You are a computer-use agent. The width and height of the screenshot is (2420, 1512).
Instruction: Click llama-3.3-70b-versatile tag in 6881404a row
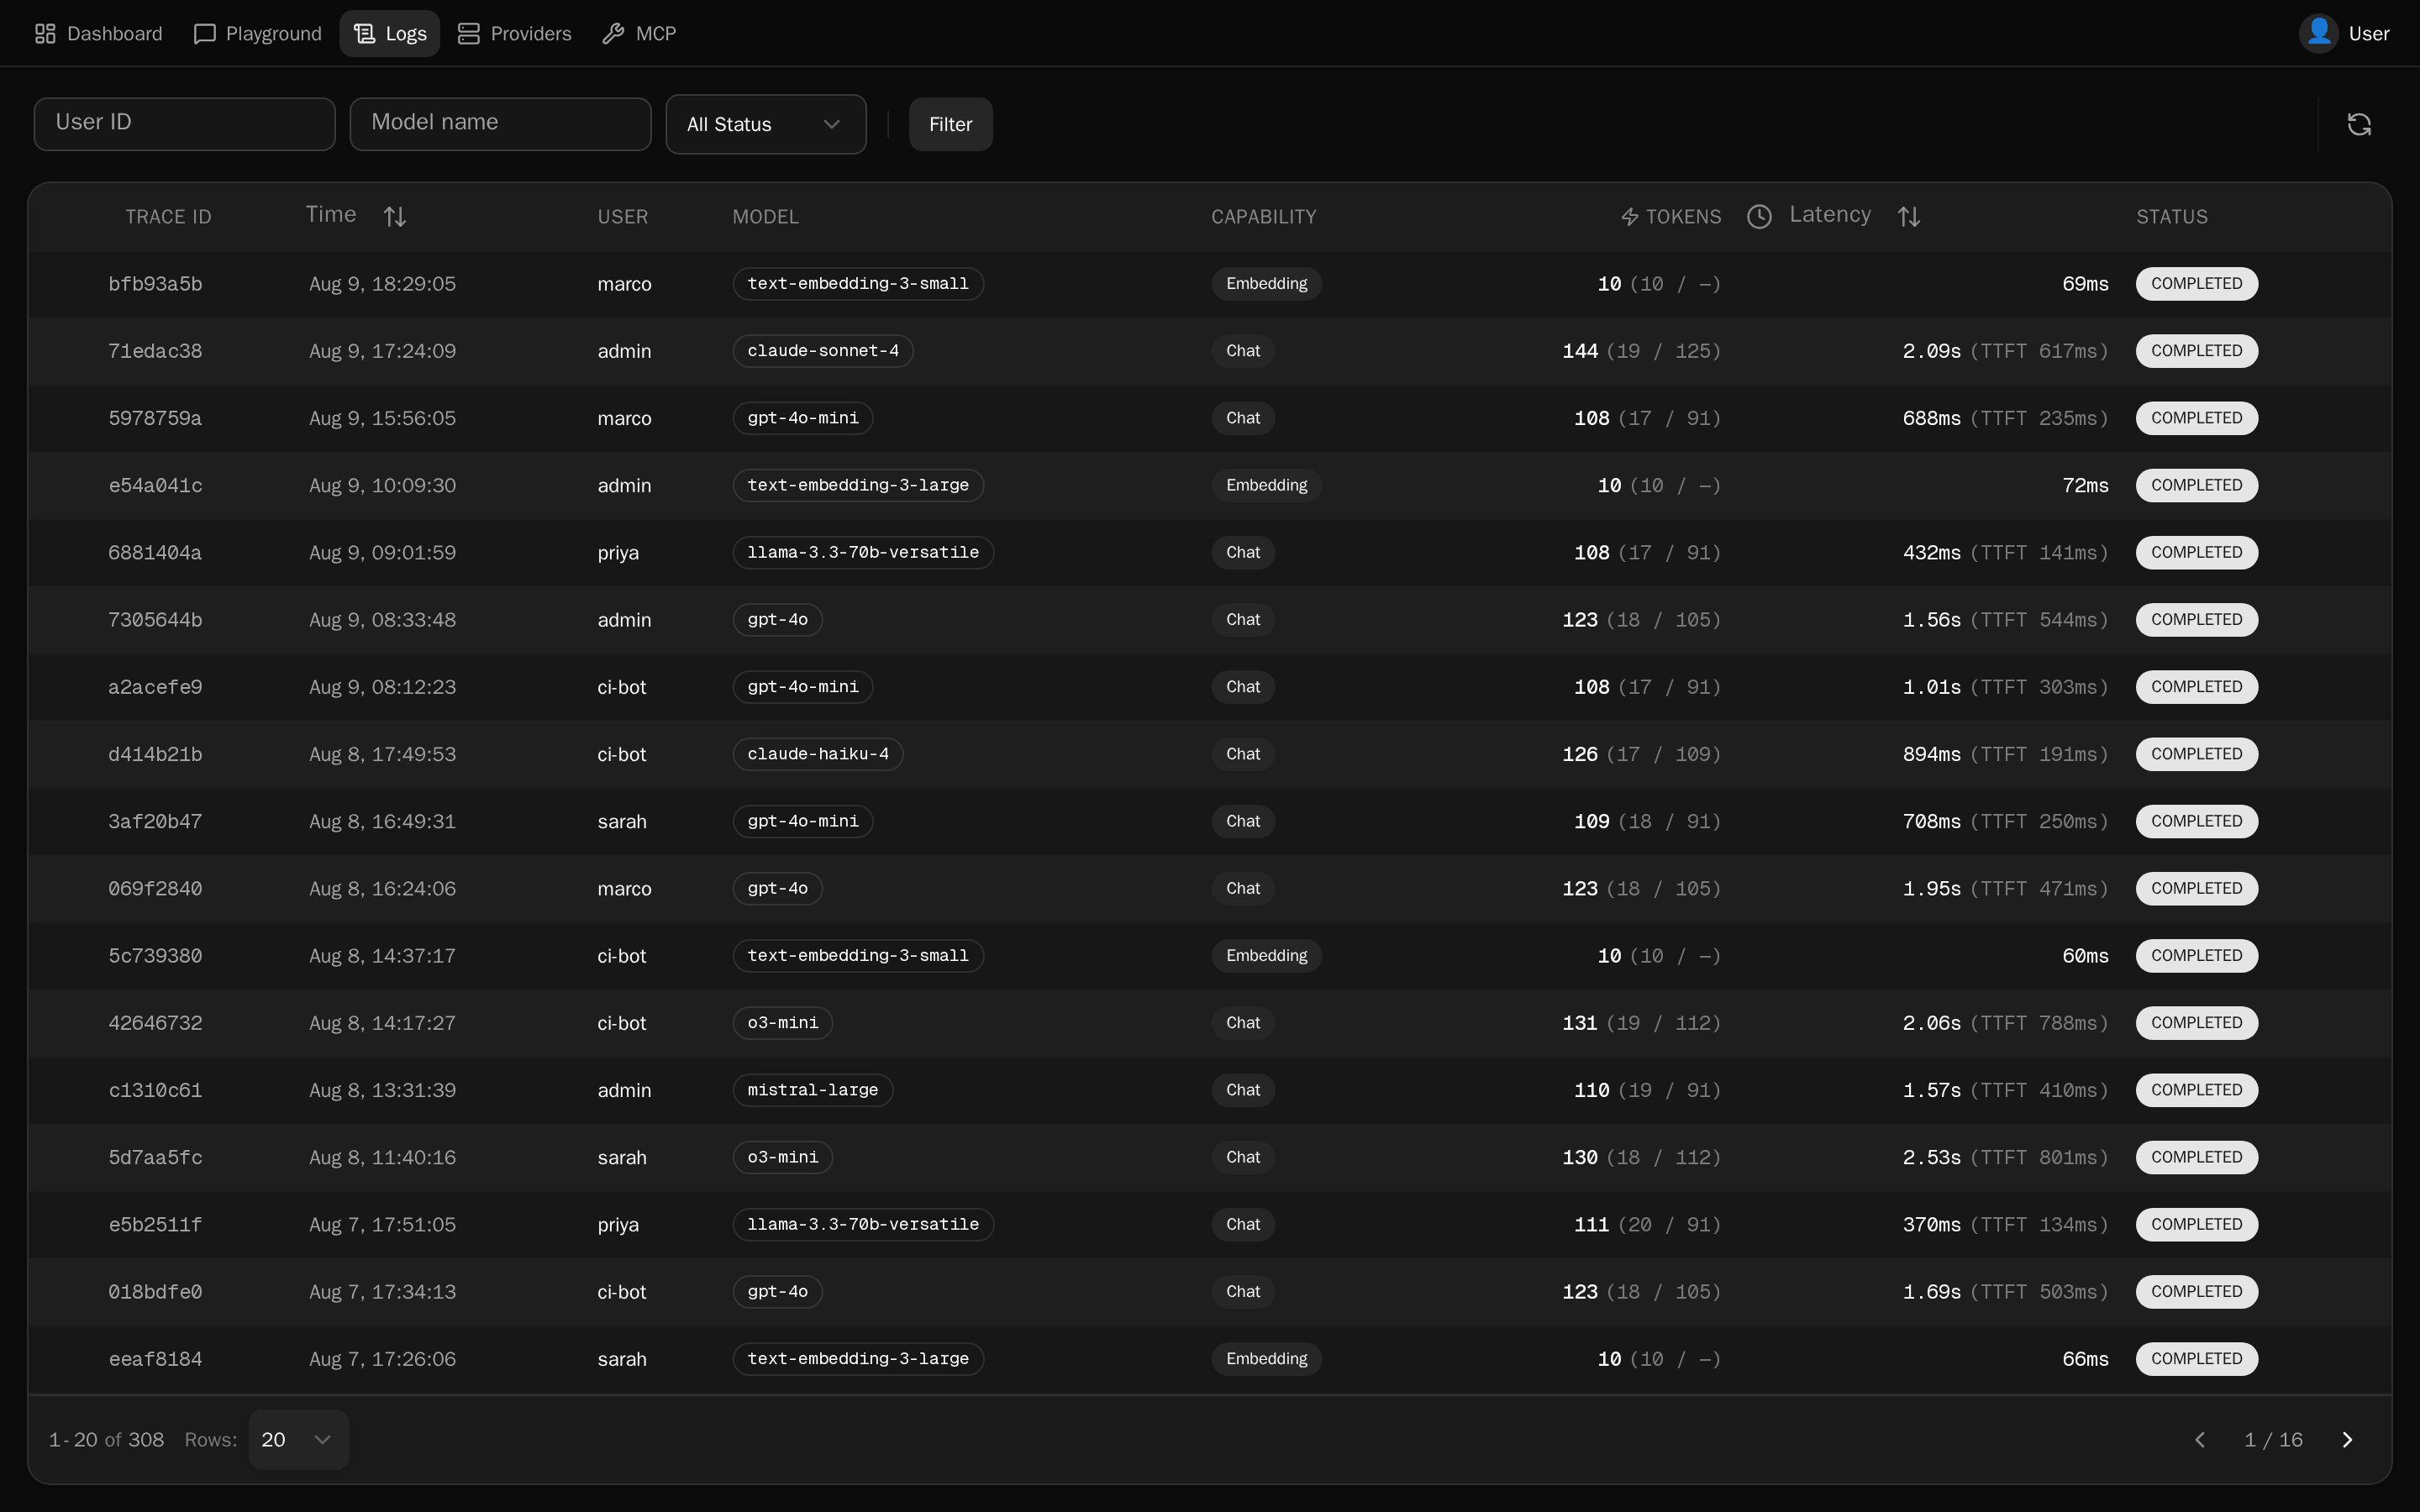[x=863, y=552]
